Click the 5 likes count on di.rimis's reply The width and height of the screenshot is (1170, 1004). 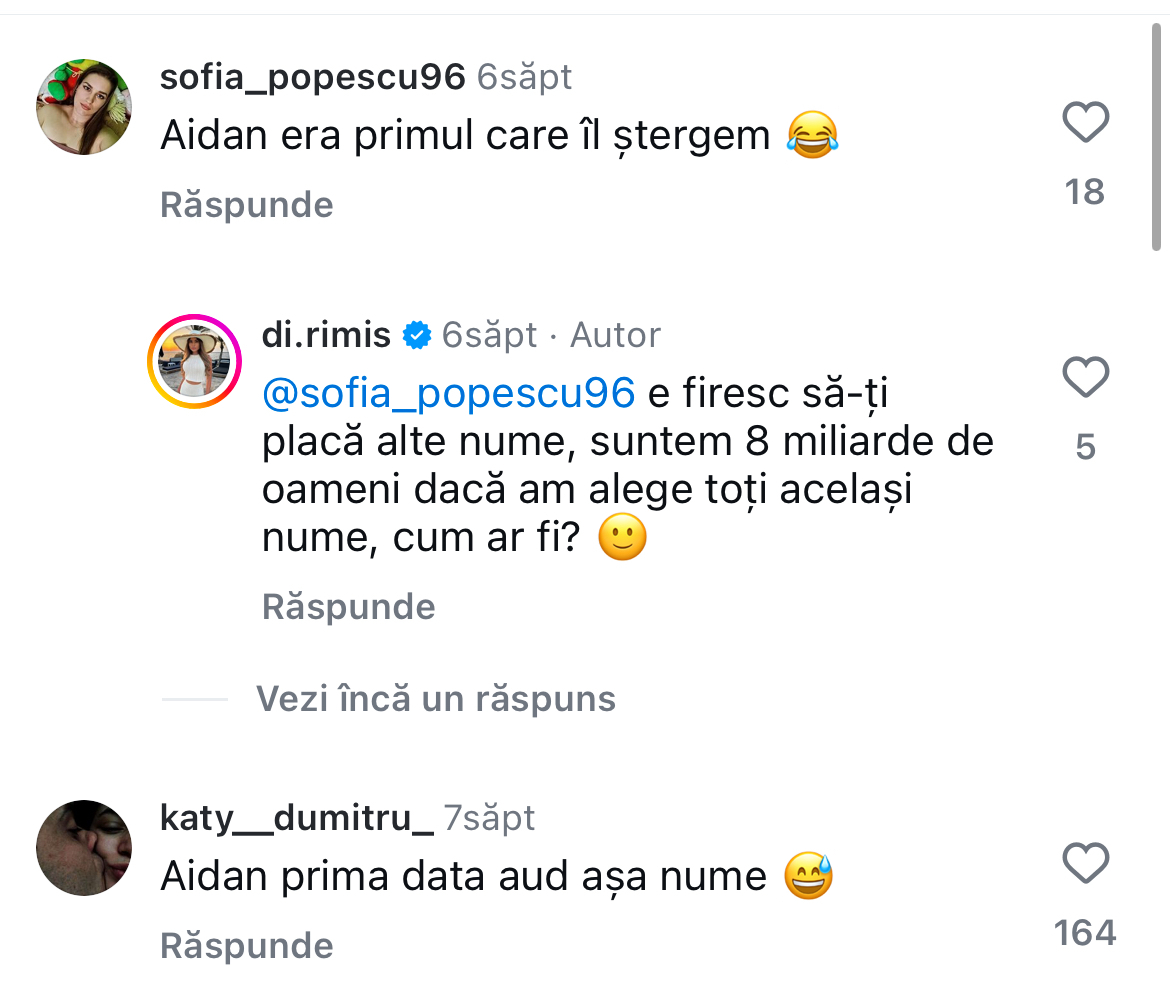coord(1085,447)
